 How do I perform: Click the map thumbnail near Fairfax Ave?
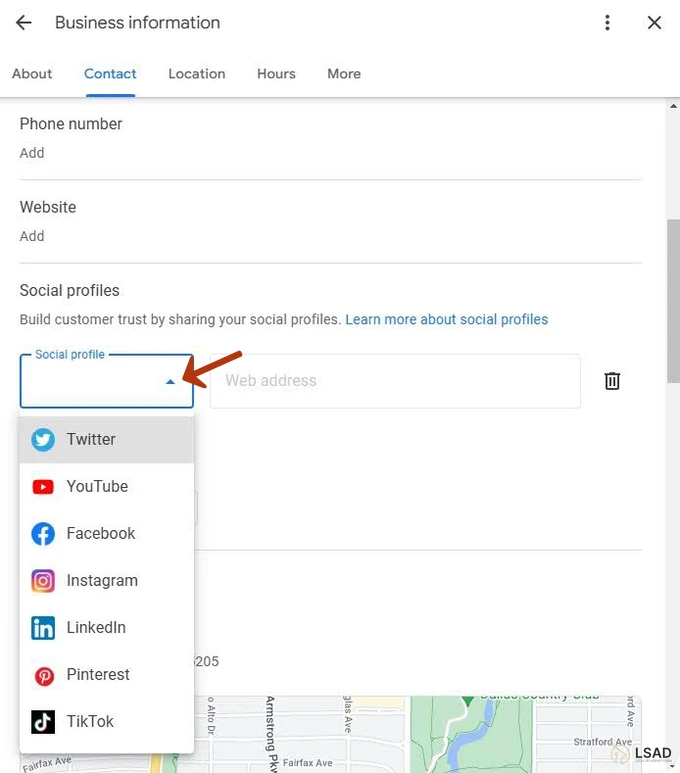point(330,734)
